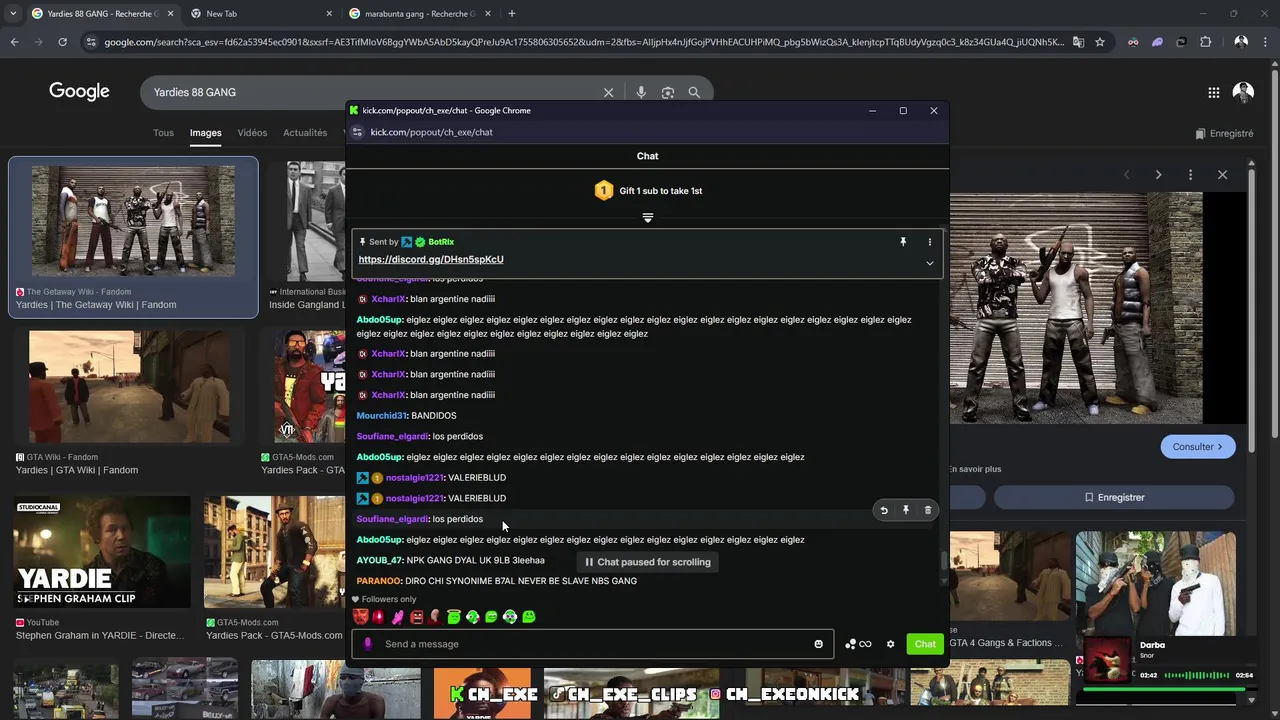Click the purple microphone icon in chat input

click(x=367, y=644)
